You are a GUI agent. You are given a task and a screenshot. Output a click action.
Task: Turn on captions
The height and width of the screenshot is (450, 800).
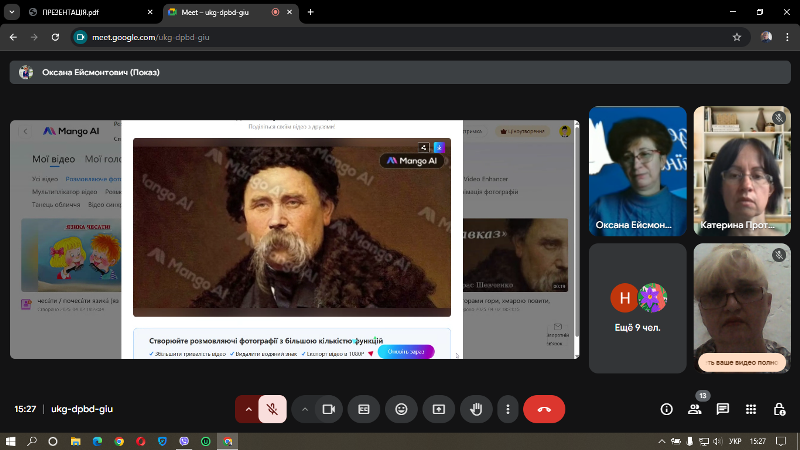[x=364, y=409]
